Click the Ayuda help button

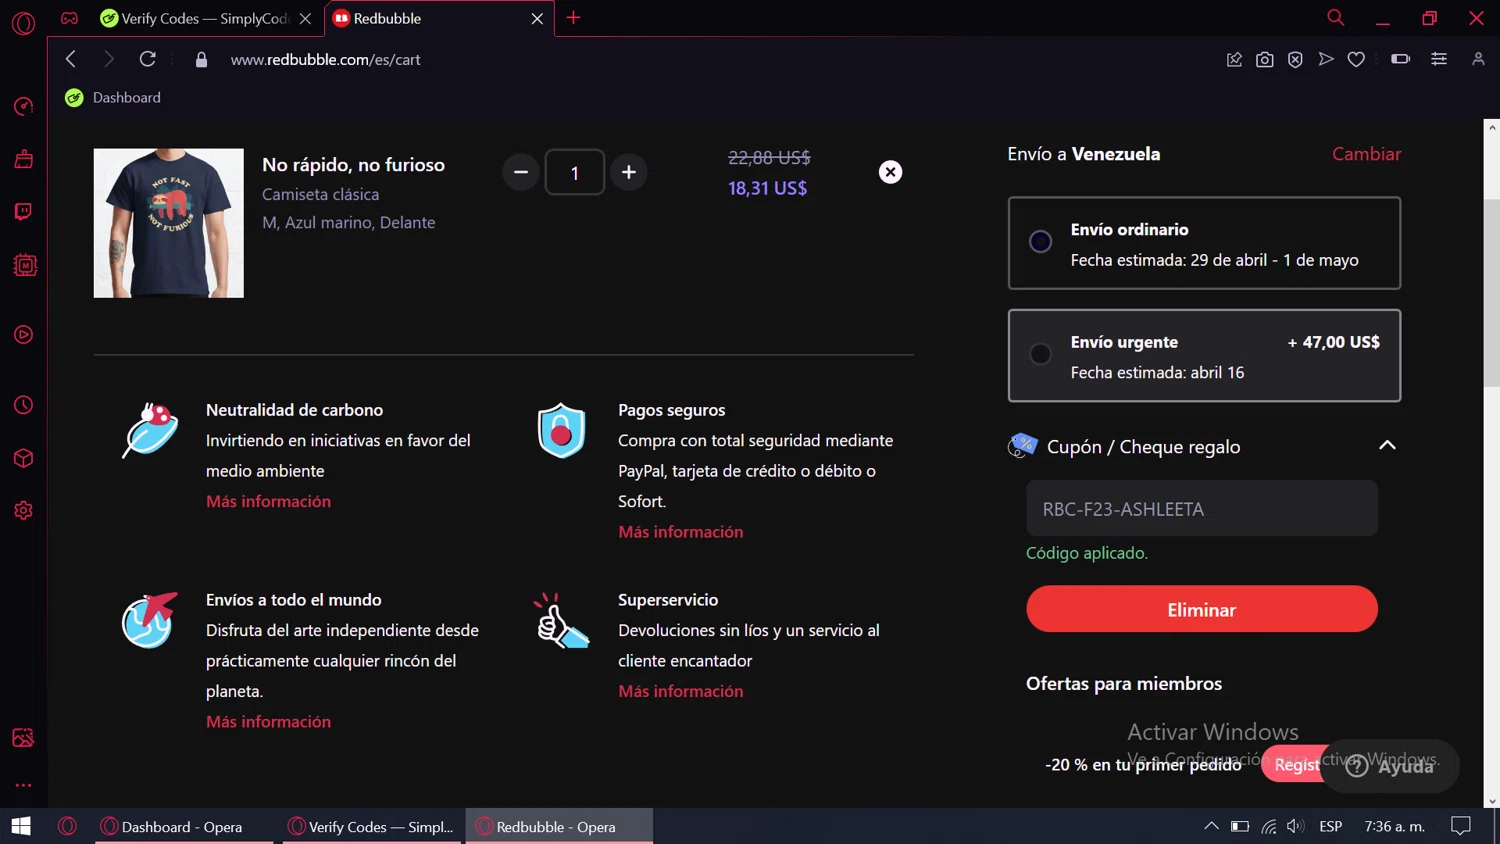click(1391, 766)
